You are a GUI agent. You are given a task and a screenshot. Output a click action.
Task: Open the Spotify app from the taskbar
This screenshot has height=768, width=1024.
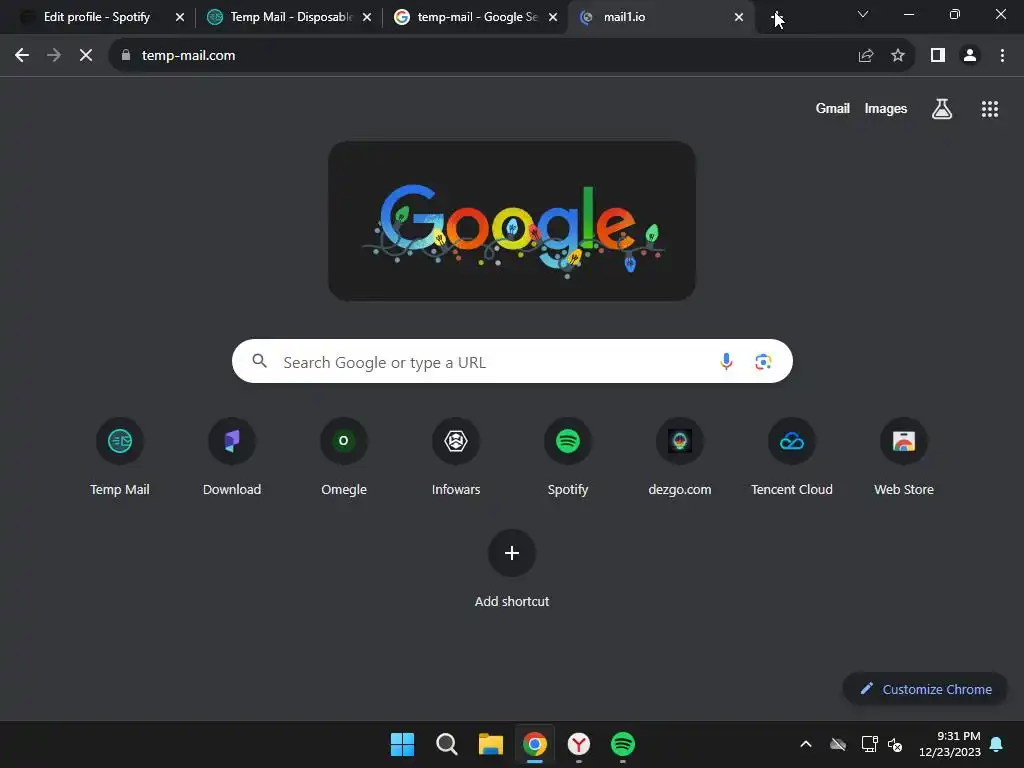click(x=623, y=744)
